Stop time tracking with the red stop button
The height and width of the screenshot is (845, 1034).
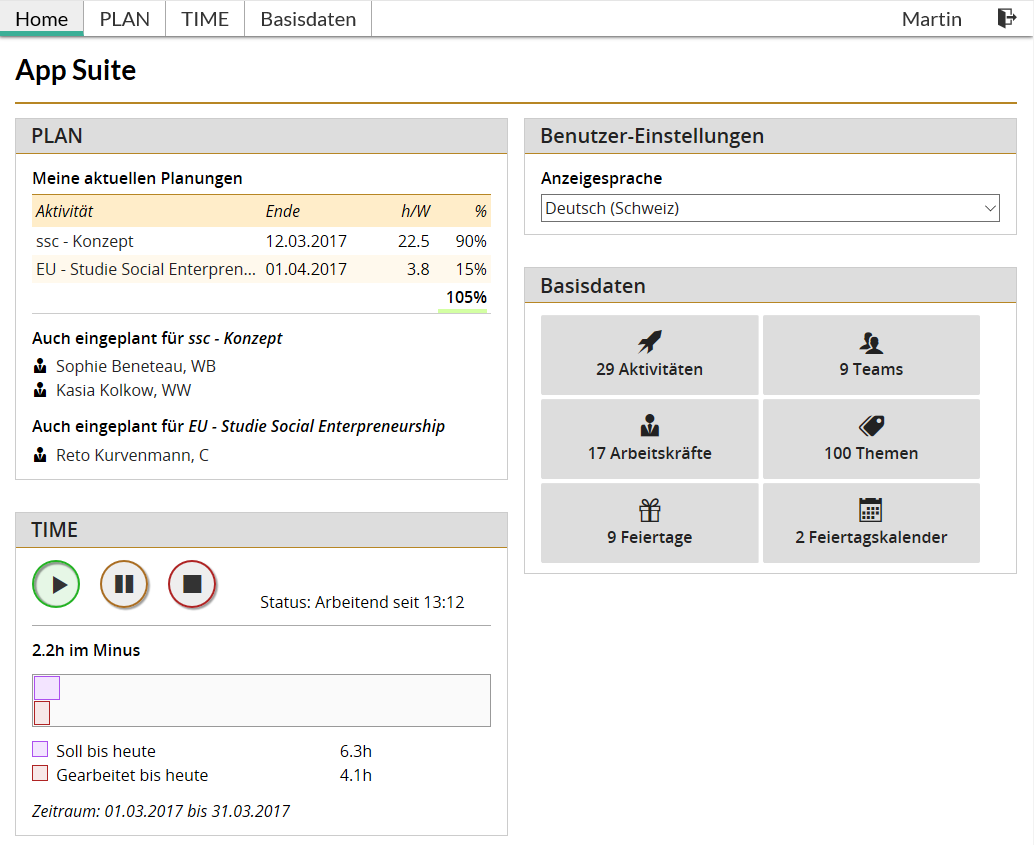[x=192, y=585]
